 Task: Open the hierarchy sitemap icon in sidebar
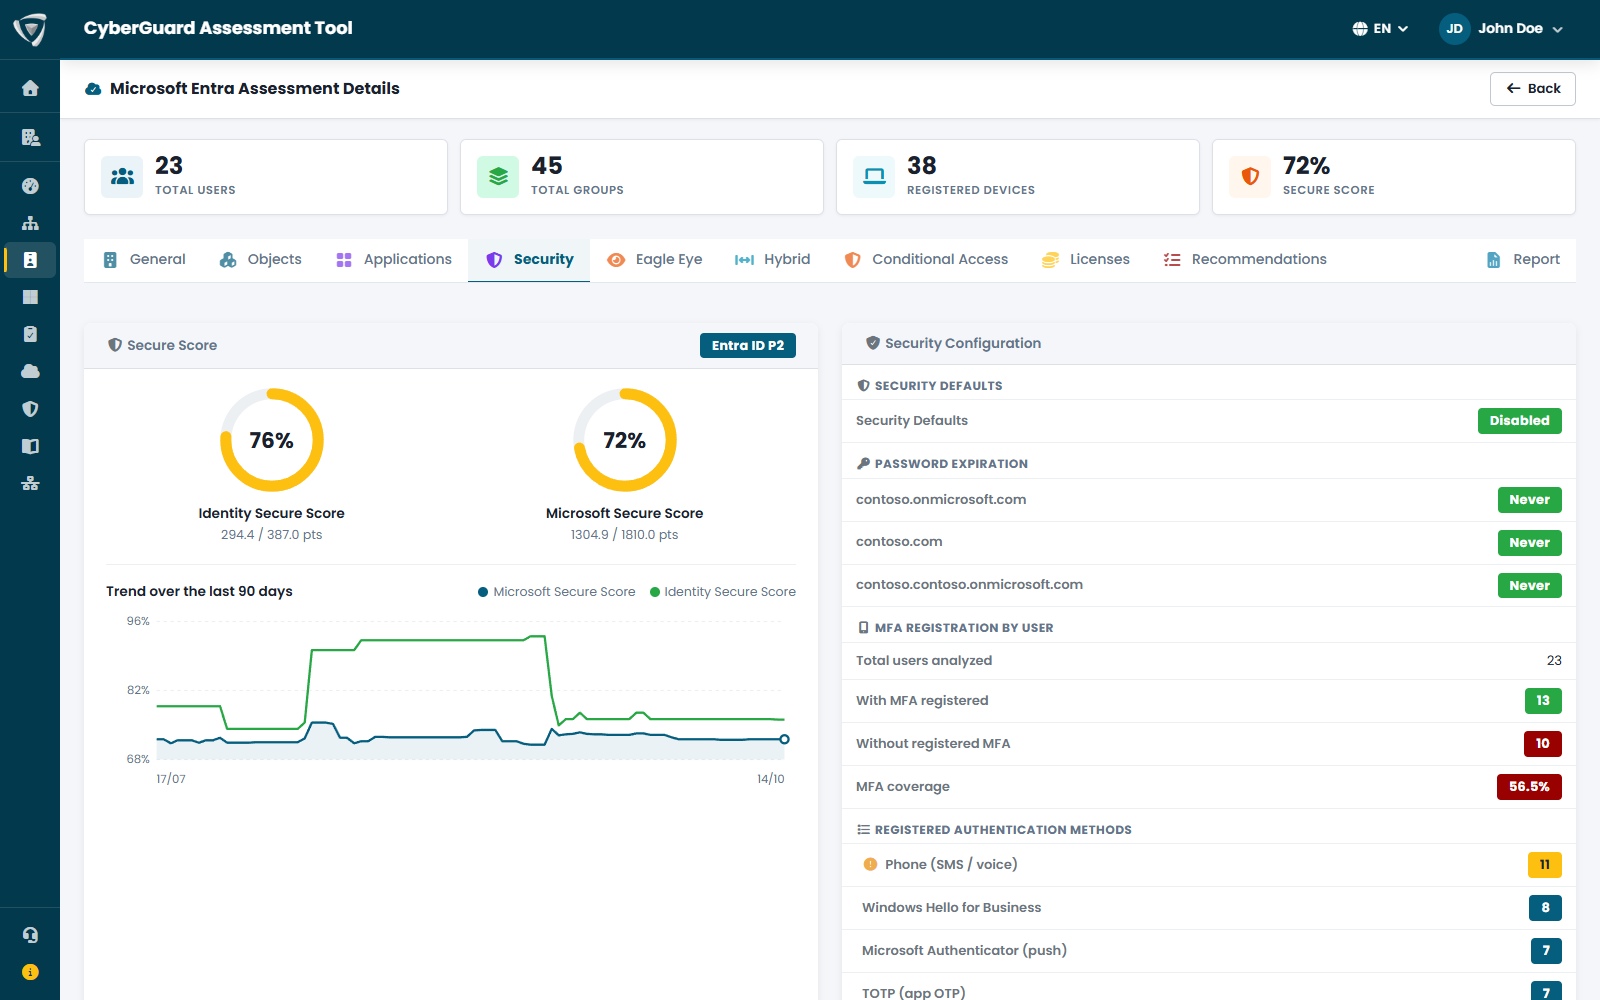[30, 223]
